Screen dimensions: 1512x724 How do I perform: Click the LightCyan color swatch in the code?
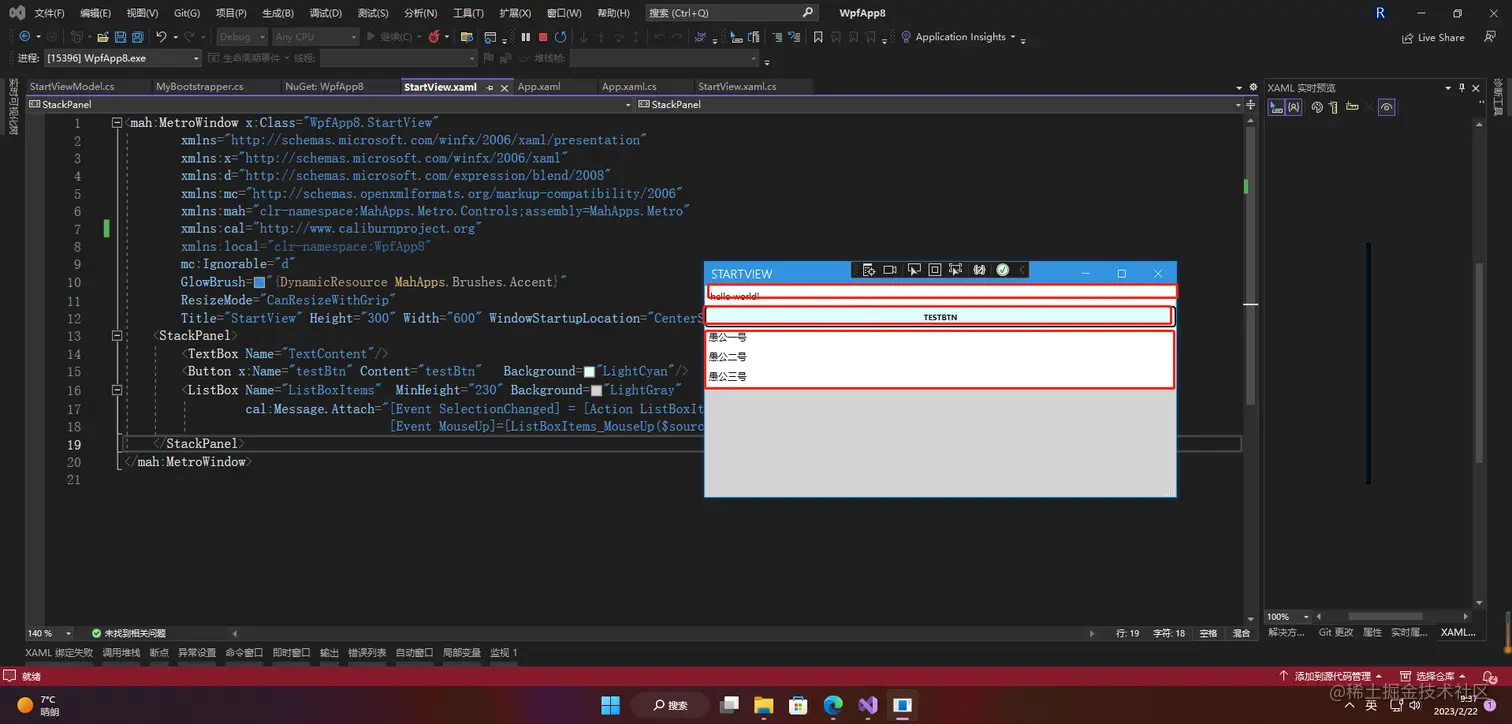tap(589, 372)
